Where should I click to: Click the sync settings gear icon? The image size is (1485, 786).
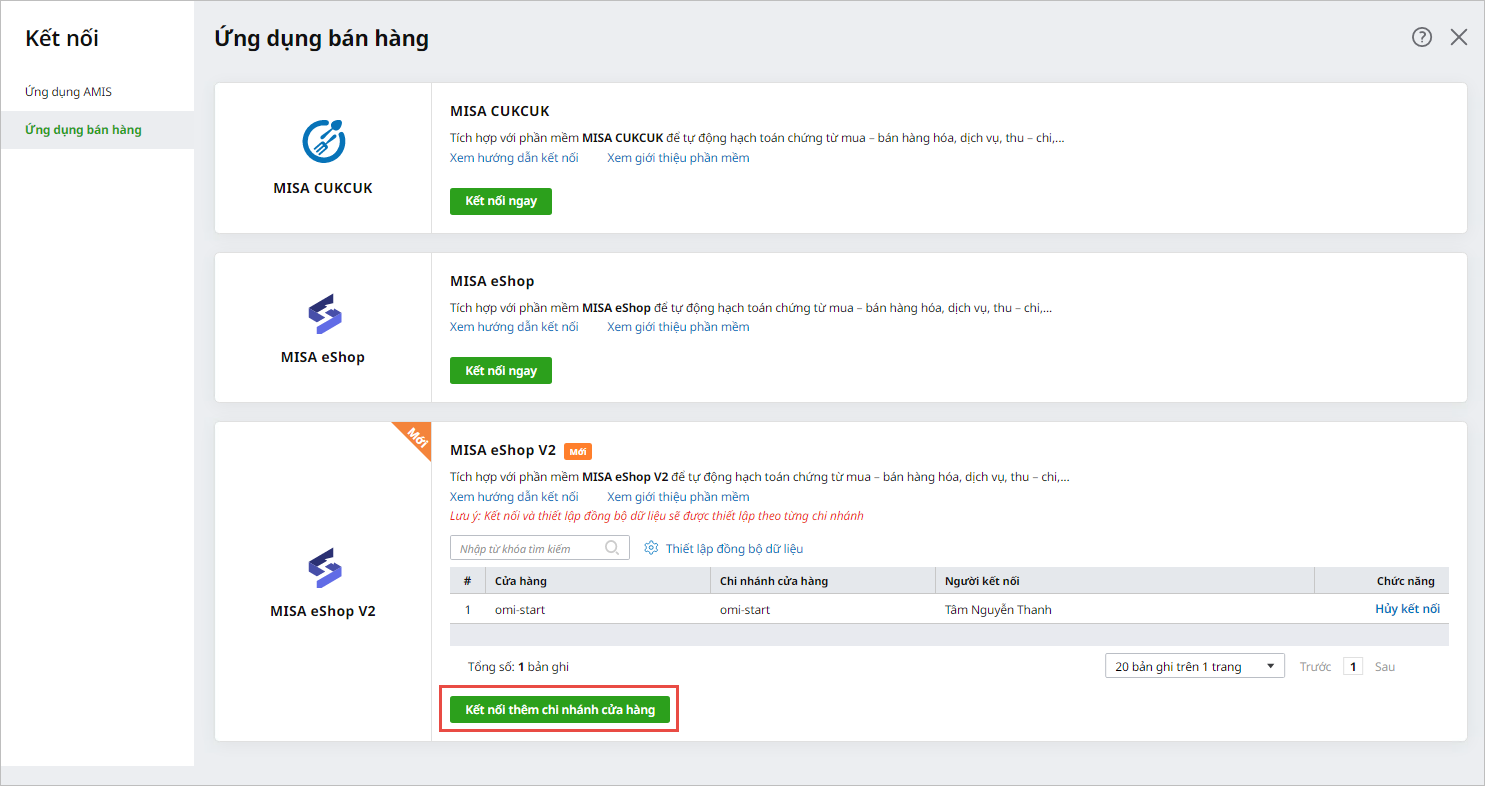(x=651, y=548)
